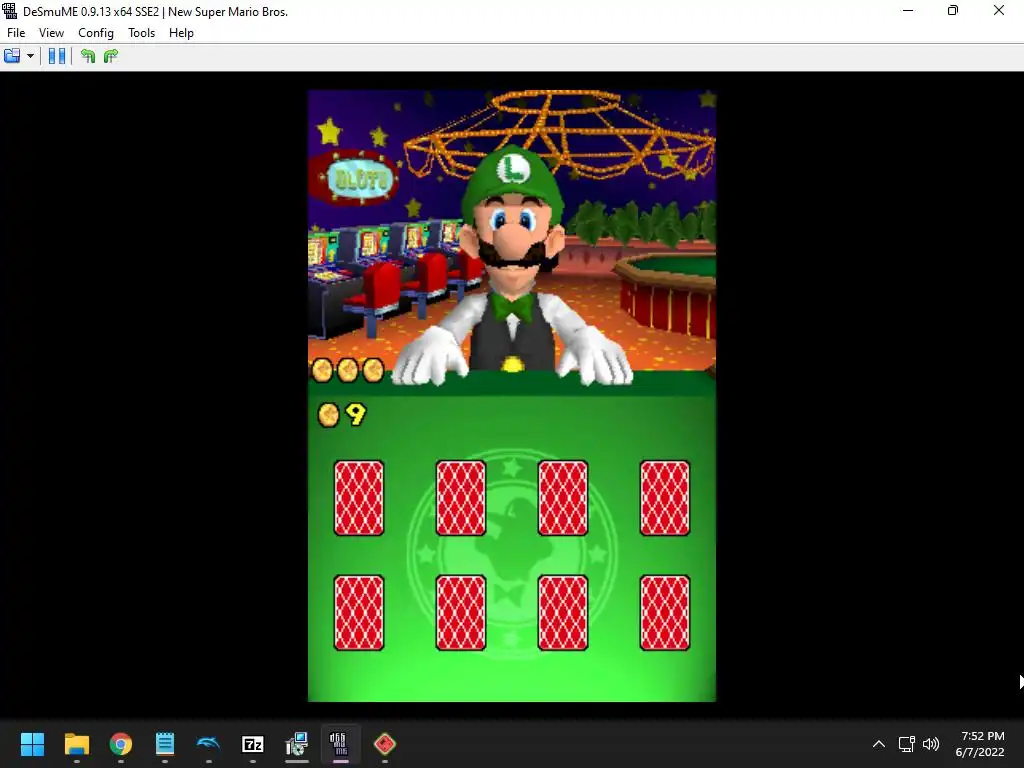This screenshot has width=1024, height=768.
Task: Open the Config menu
Action: coord(96,33)
